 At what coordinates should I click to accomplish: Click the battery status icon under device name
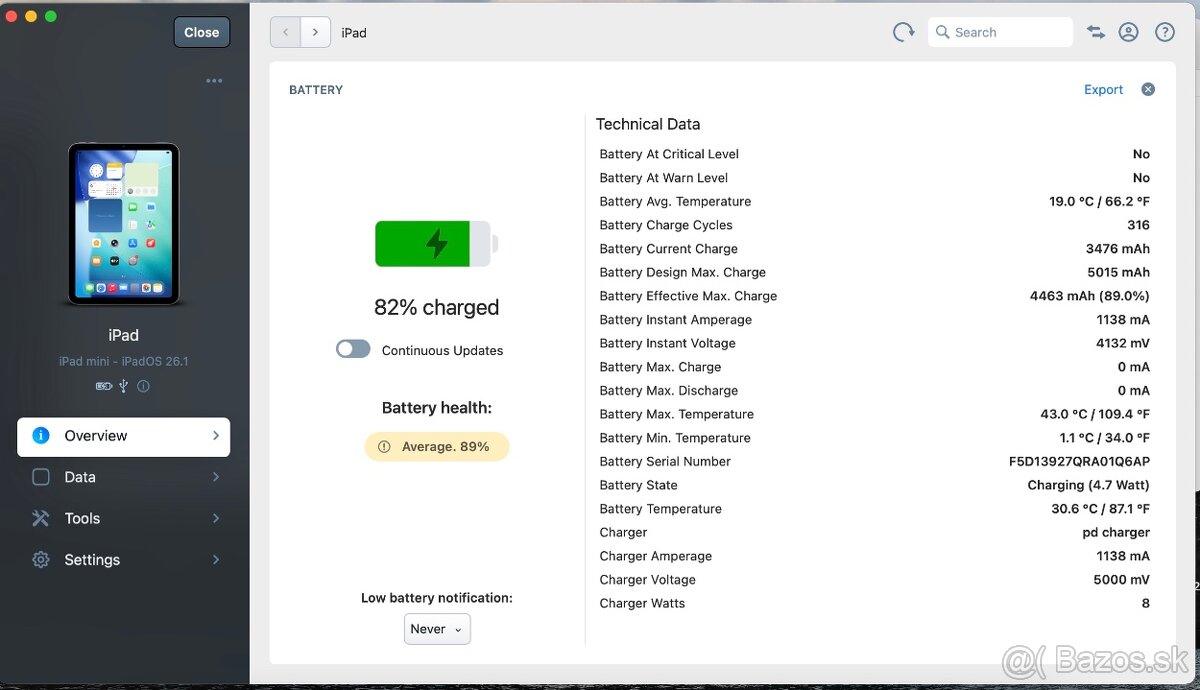point(104,386)
